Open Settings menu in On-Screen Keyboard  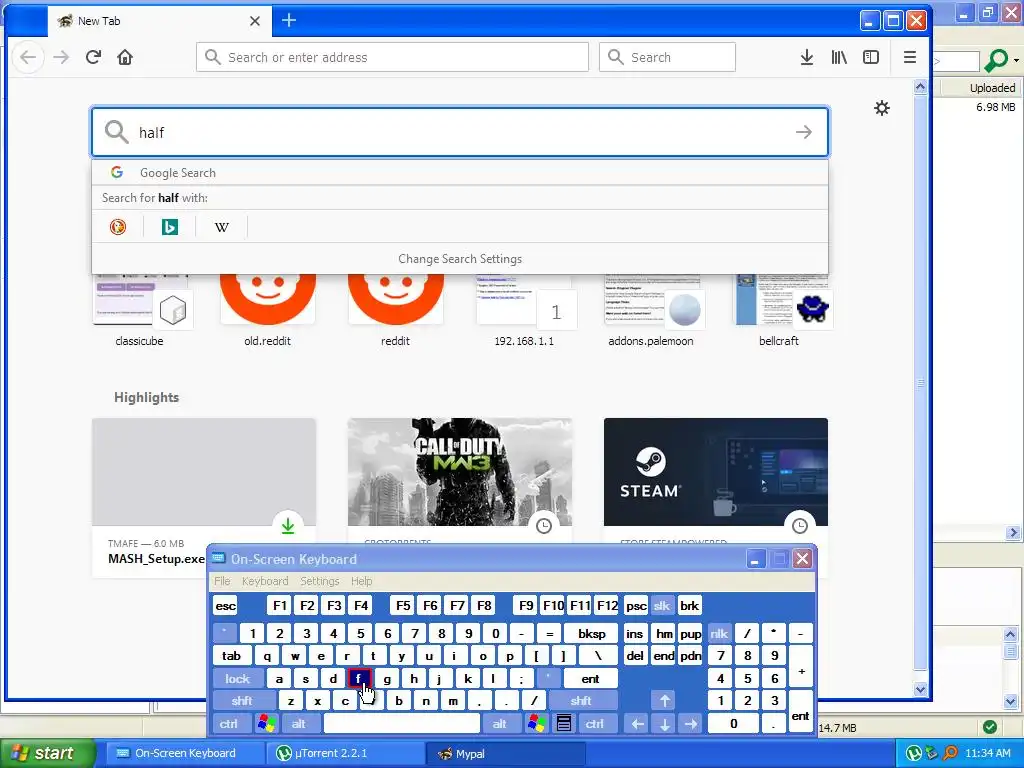coord(319,581)
